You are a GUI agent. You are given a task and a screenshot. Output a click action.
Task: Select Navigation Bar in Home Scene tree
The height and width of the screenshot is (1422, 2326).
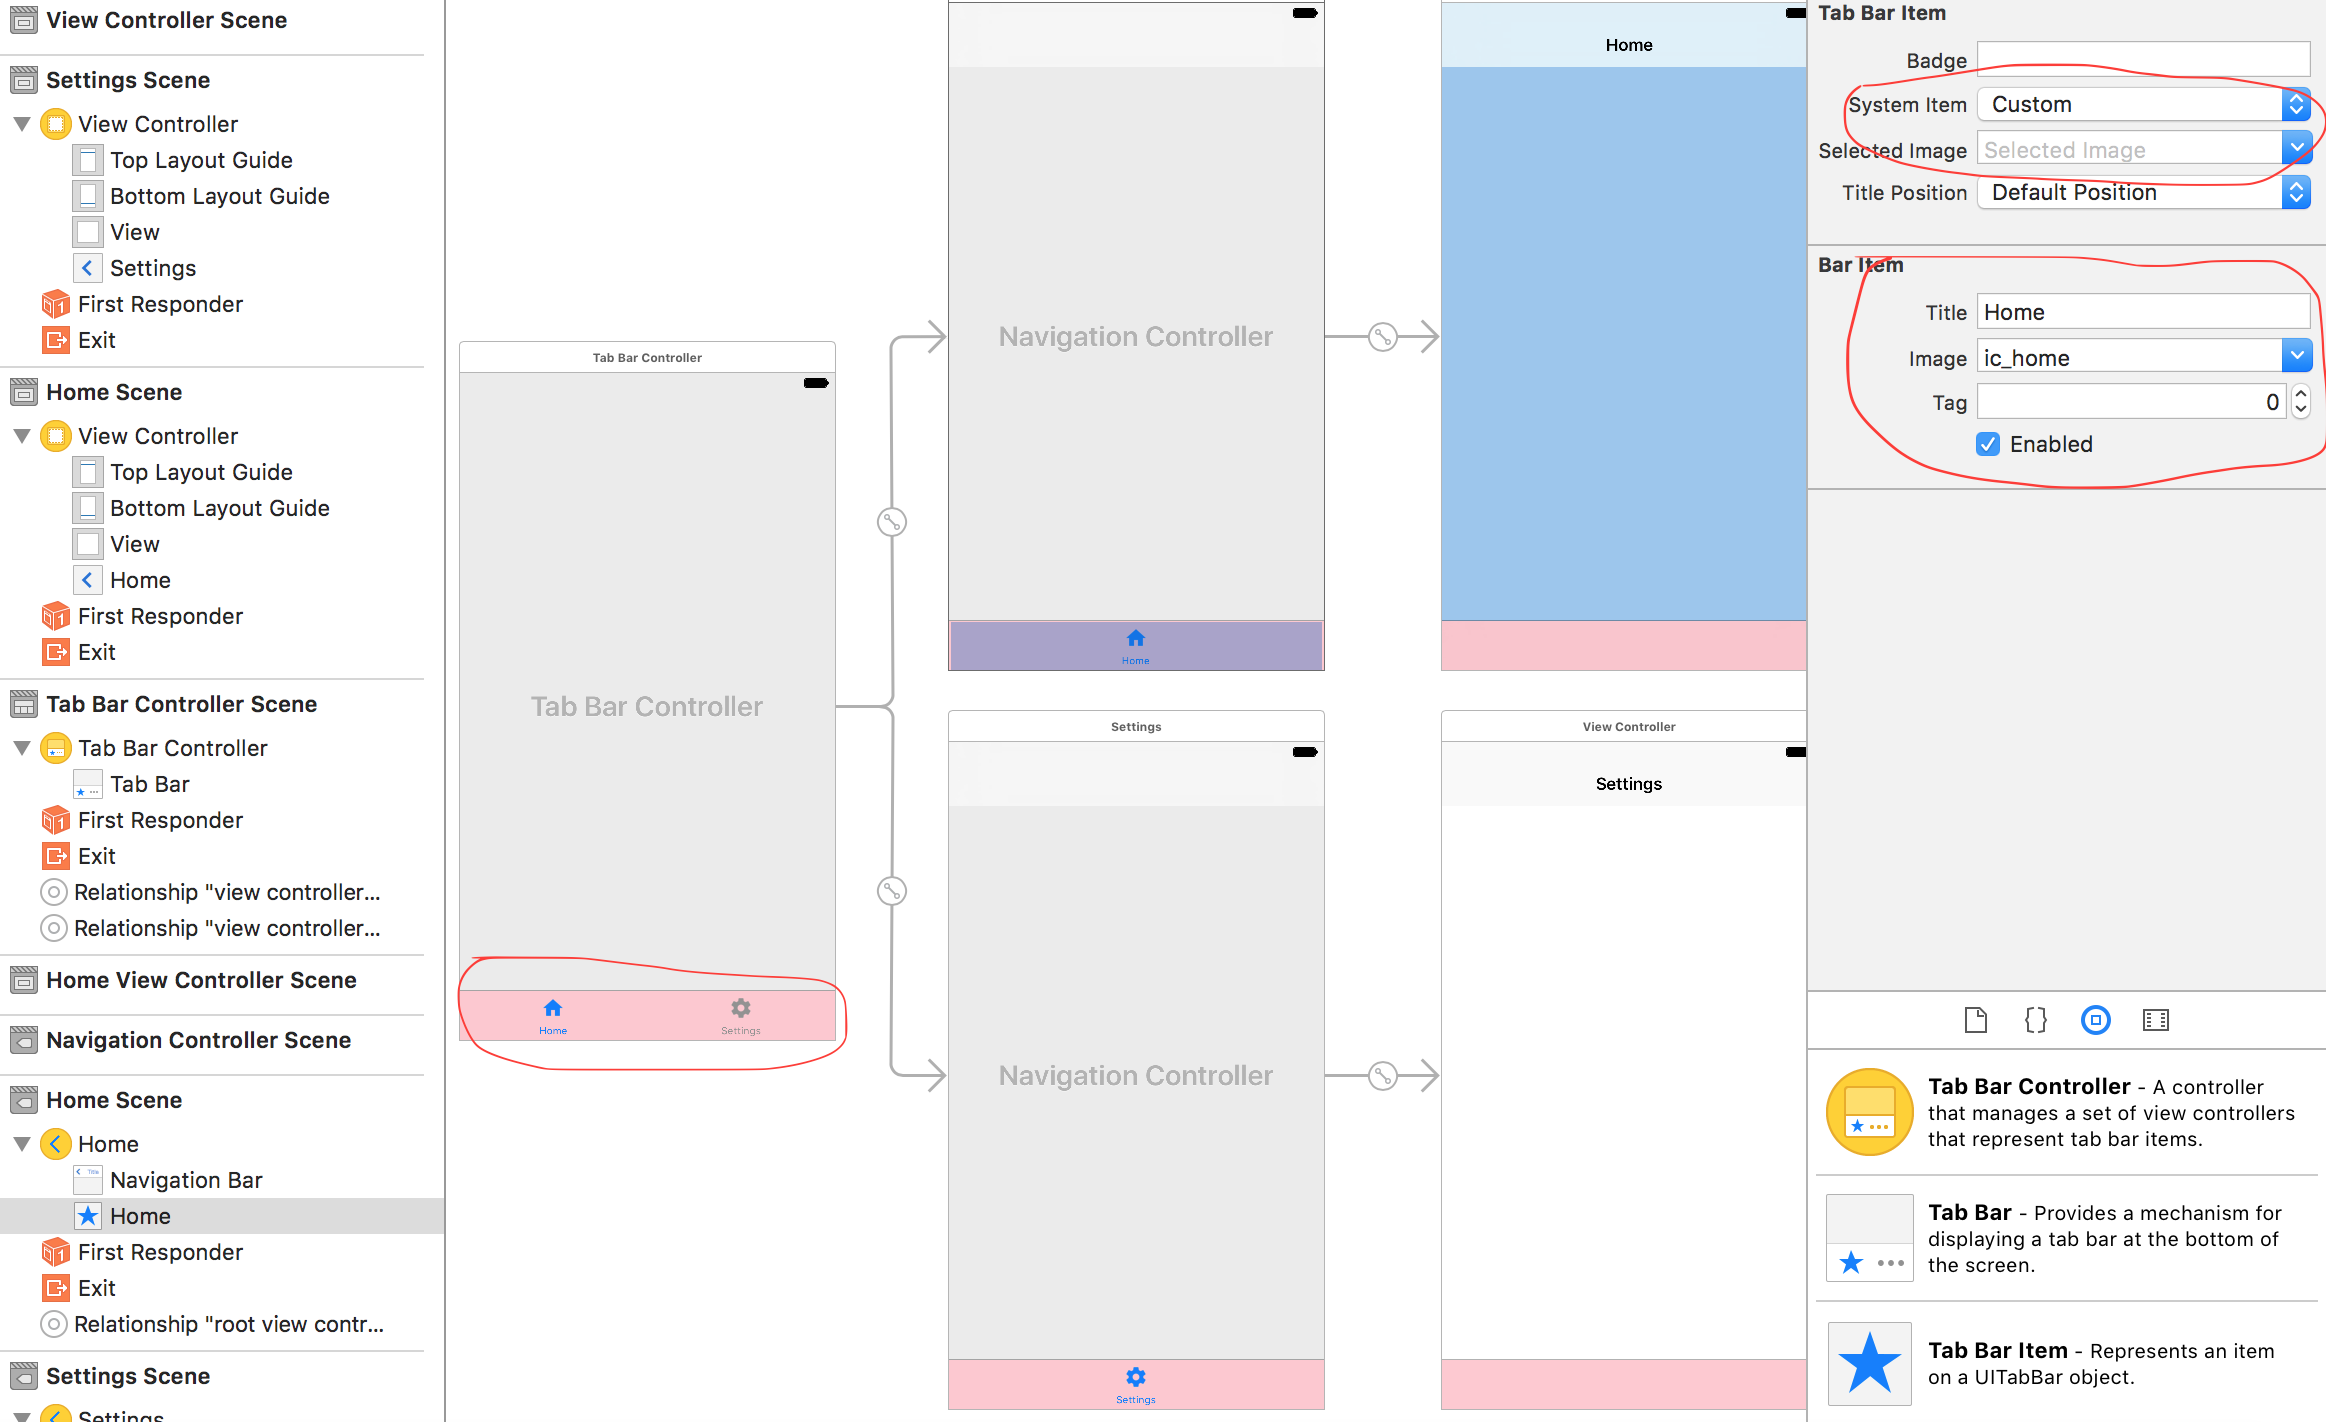(x=186, y=1179)
